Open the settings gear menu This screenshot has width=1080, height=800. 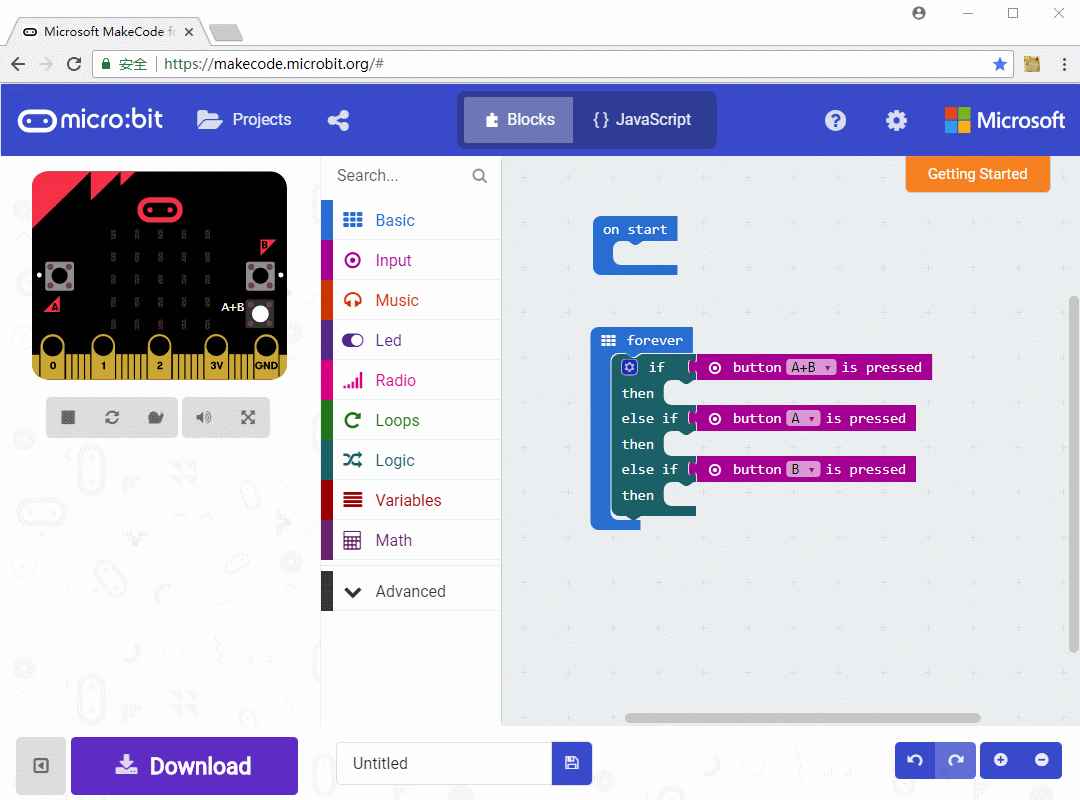[896, 120]
